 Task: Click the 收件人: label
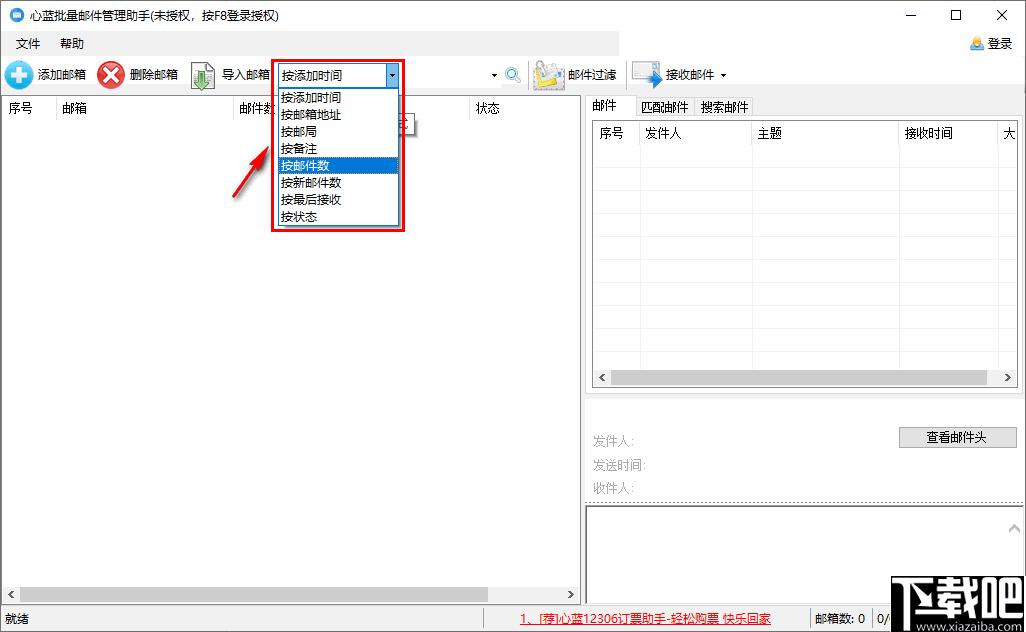coord(613,488)
